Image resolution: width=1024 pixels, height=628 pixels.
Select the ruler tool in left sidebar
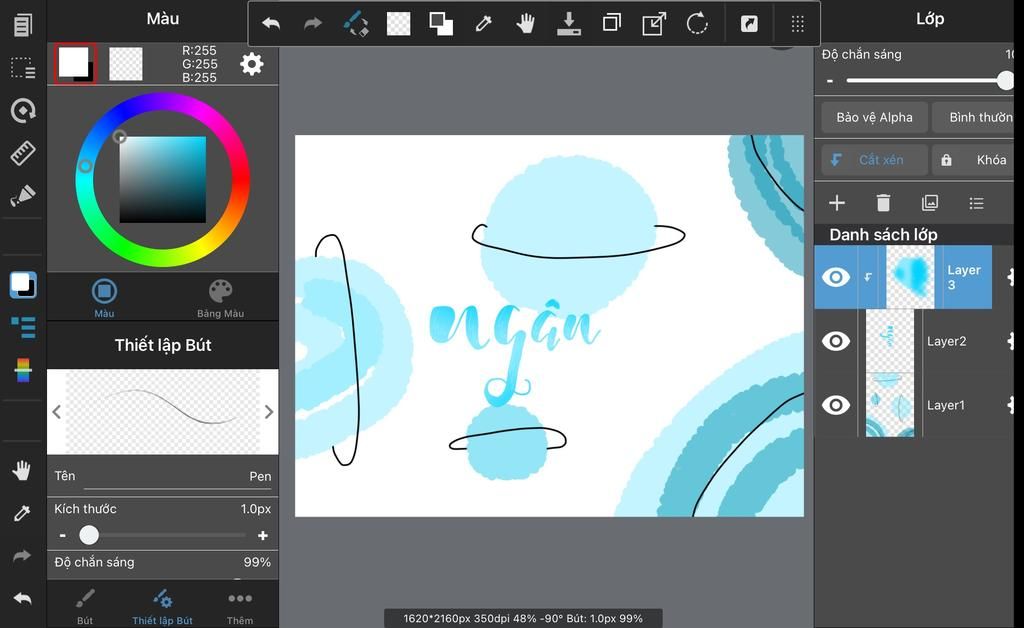[23, 153]
